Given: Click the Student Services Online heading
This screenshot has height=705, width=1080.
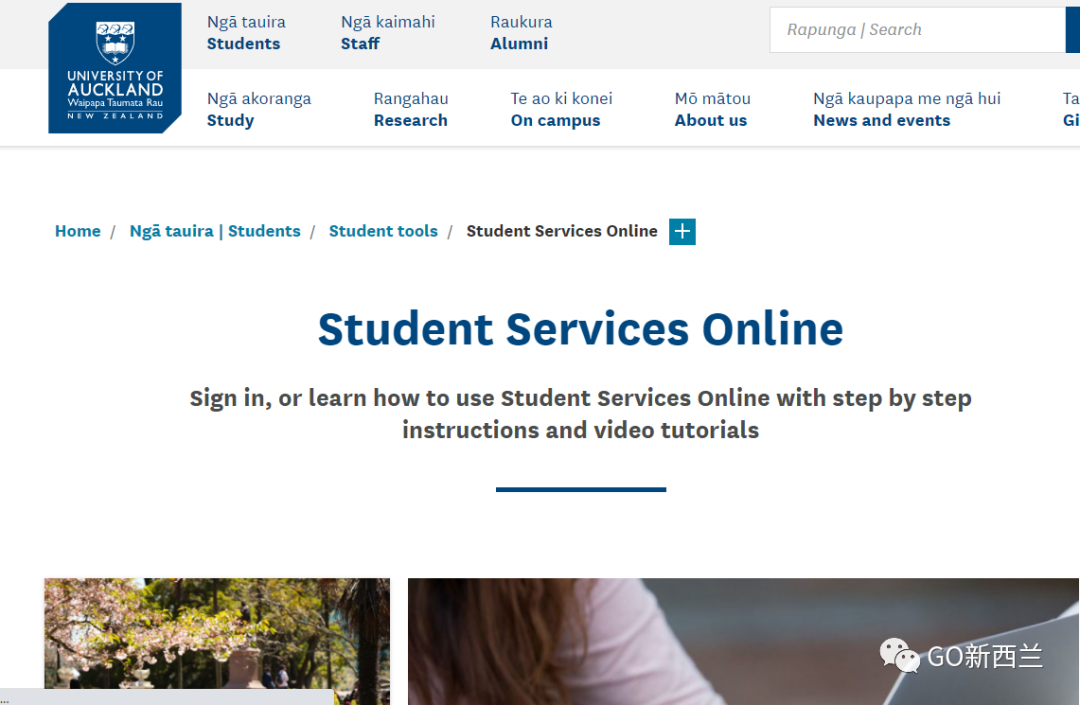Looking at the screenshot, I should point(581,329).
